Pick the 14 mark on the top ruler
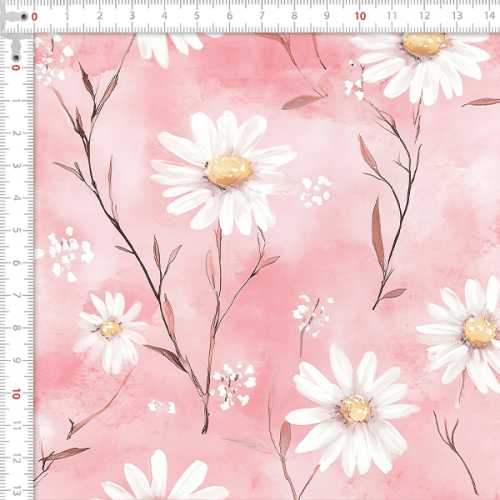This screenshot has width=500, height=500. (489, 15)
